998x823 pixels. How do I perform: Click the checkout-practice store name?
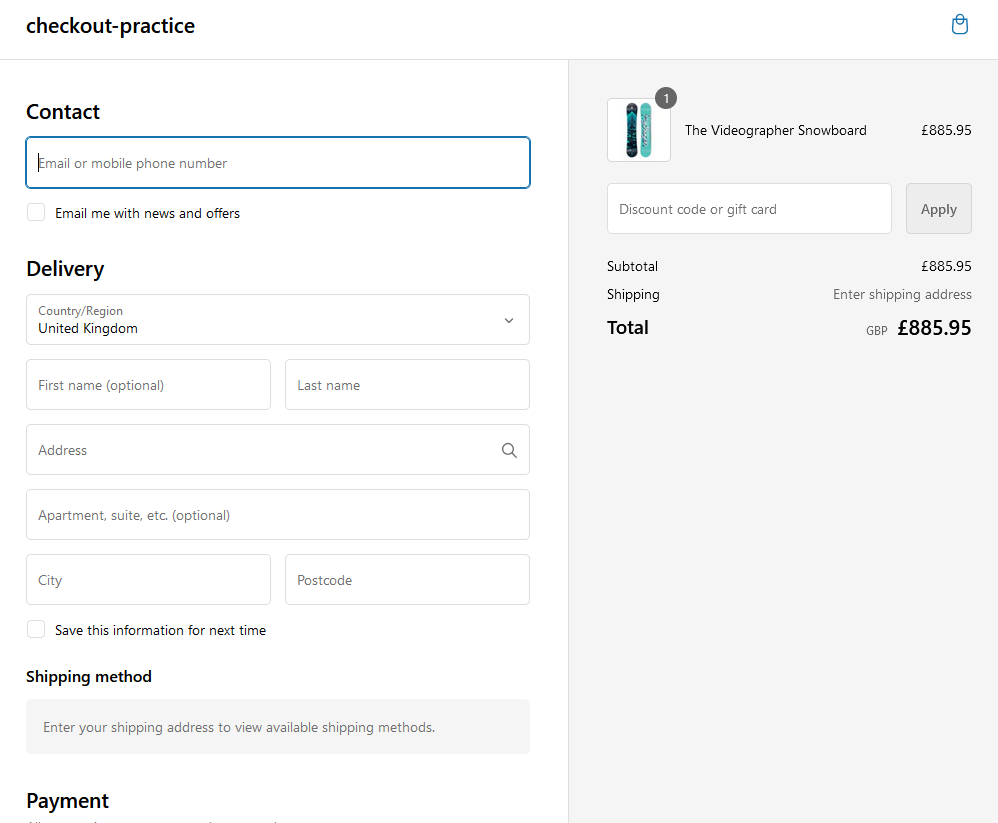point(110,26)
